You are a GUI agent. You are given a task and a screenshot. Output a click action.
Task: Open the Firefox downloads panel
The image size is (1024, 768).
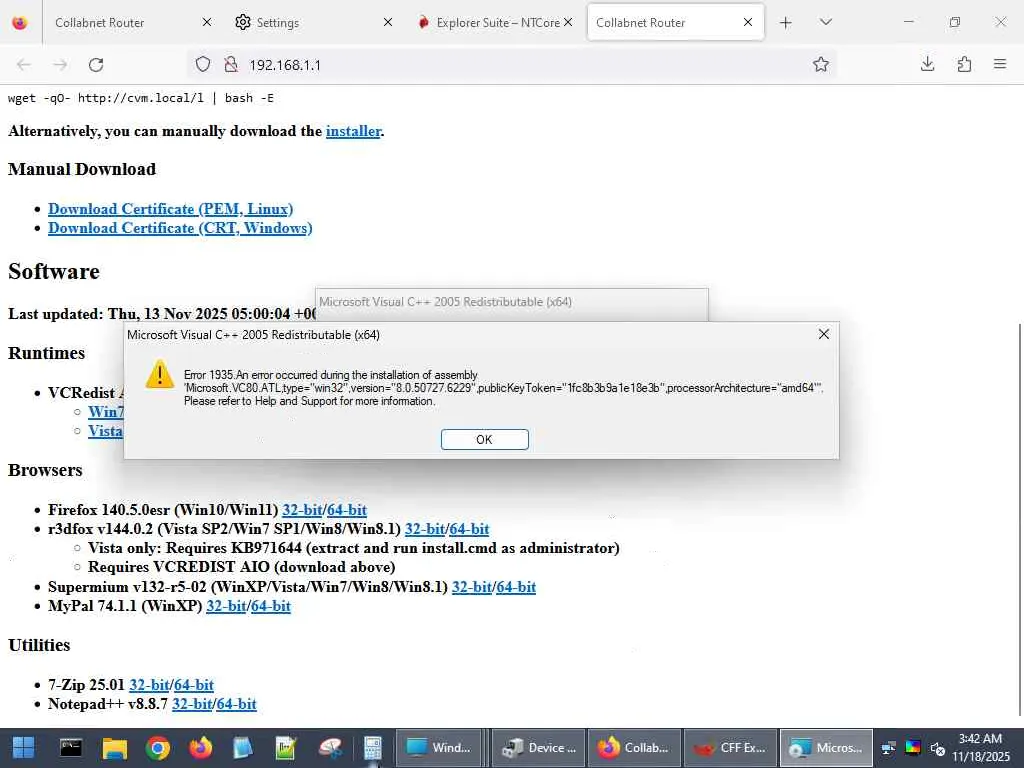pos(927,64)
